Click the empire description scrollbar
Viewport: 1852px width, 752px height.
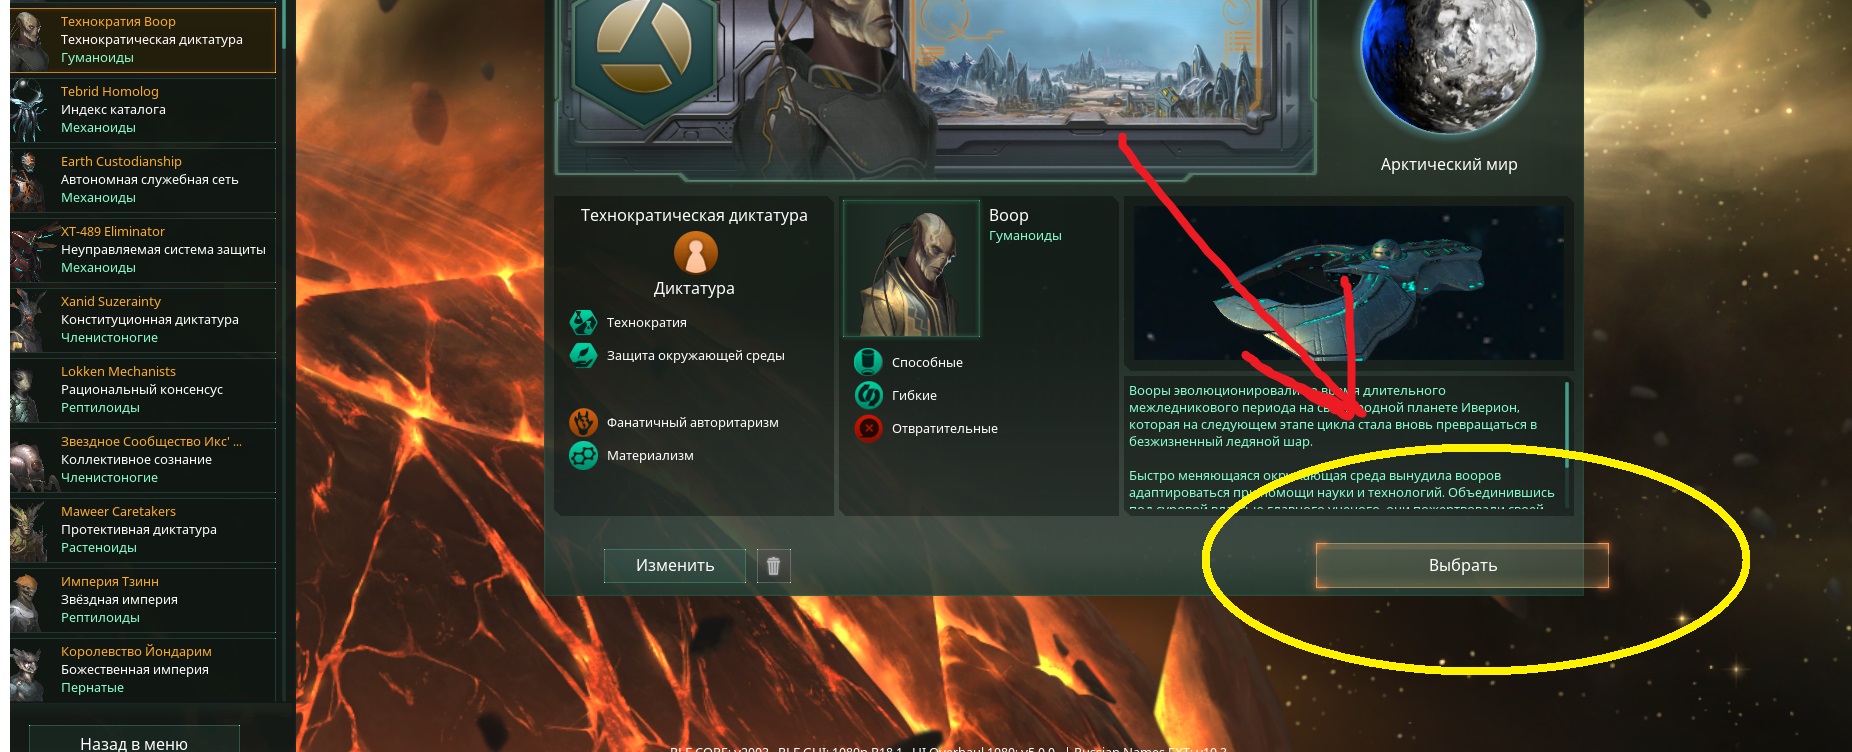1566,445
